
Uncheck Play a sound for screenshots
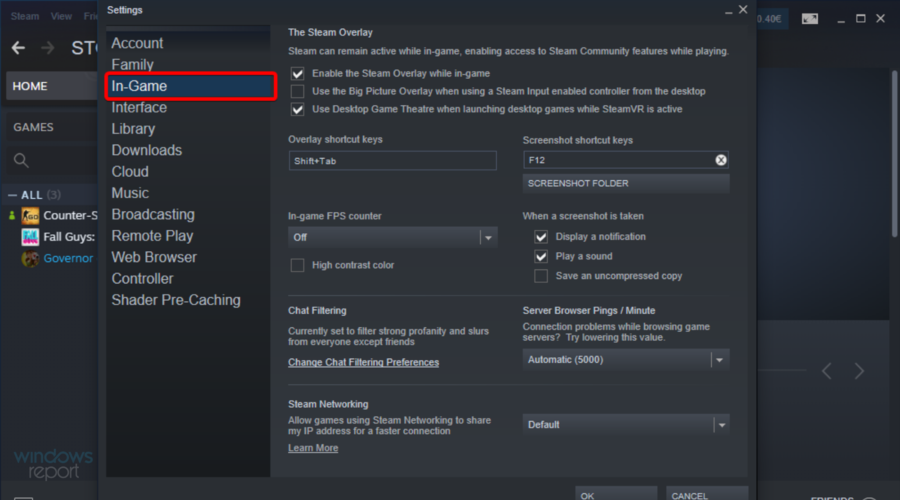(x=541, y=256)
